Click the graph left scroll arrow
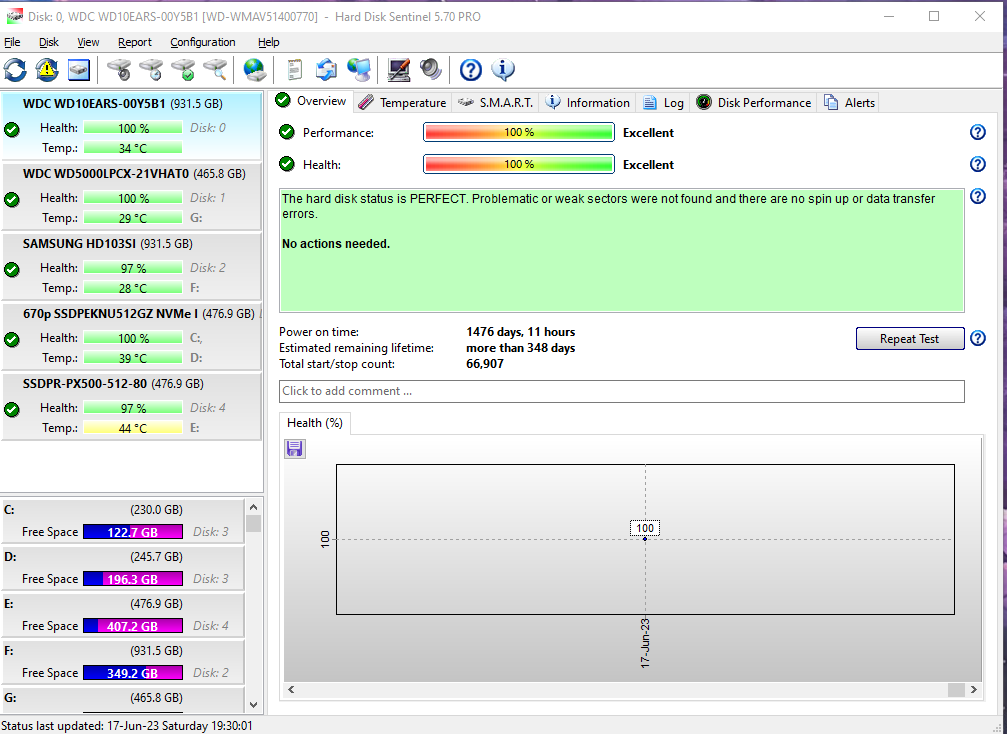The image size is (1007, 734). [x=291, y=689]
